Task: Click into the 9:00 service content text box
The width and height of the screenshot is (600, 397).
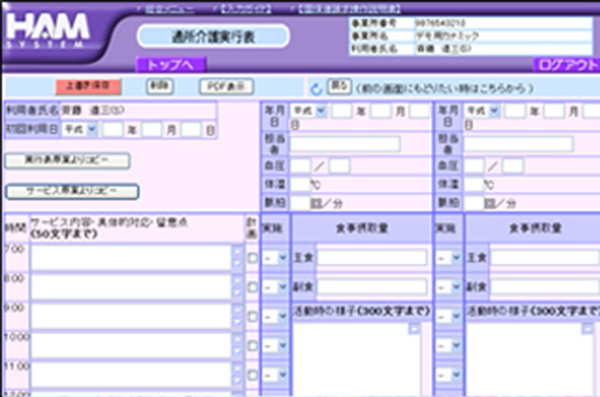Action: pyautogui.click(x=131, y=317)
